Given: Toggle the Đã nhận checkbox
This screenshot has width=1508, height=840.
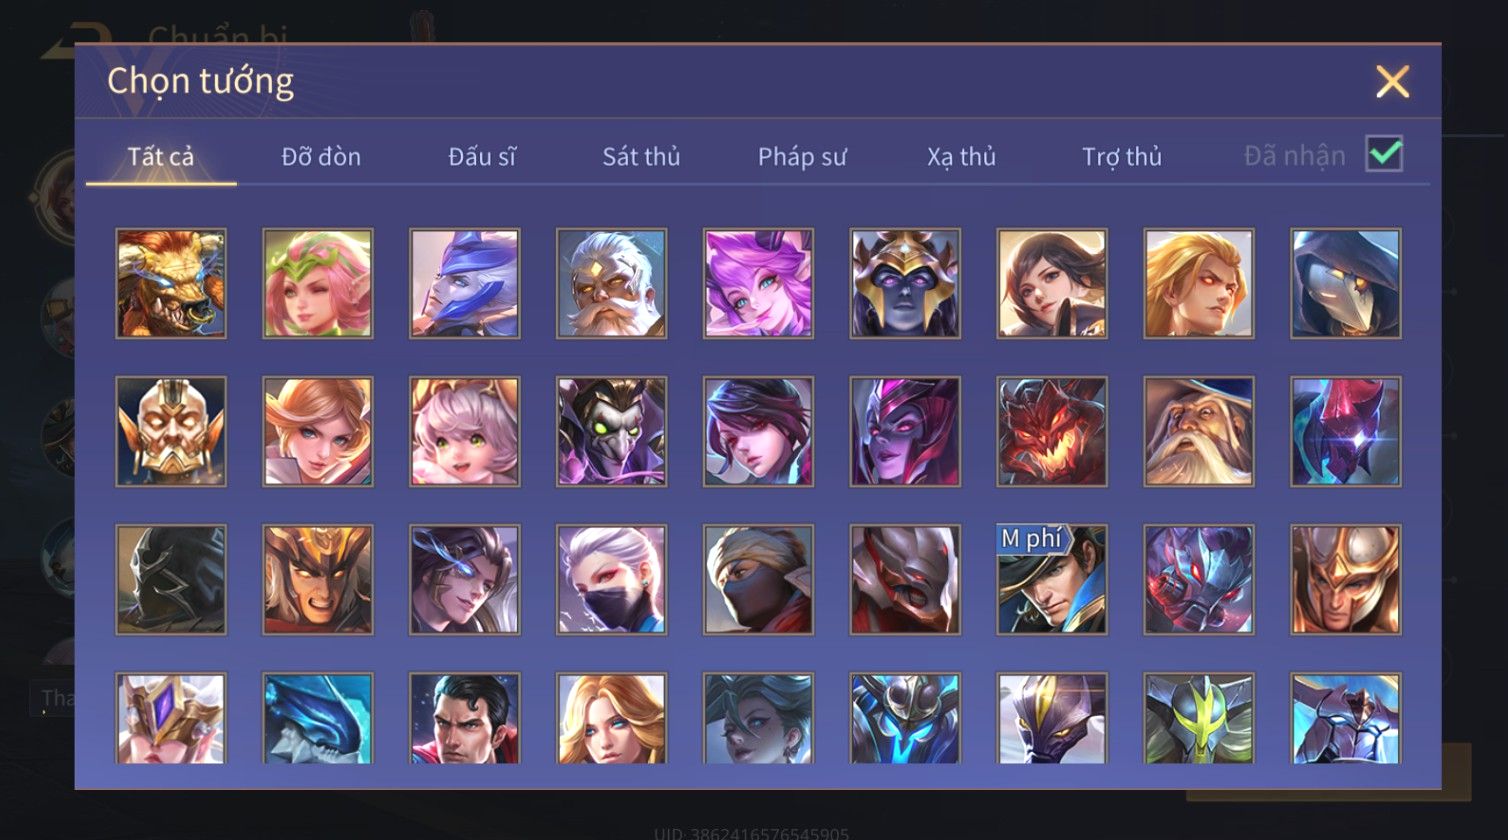Looking at the screenshot, I should (x=1384, y=154).
